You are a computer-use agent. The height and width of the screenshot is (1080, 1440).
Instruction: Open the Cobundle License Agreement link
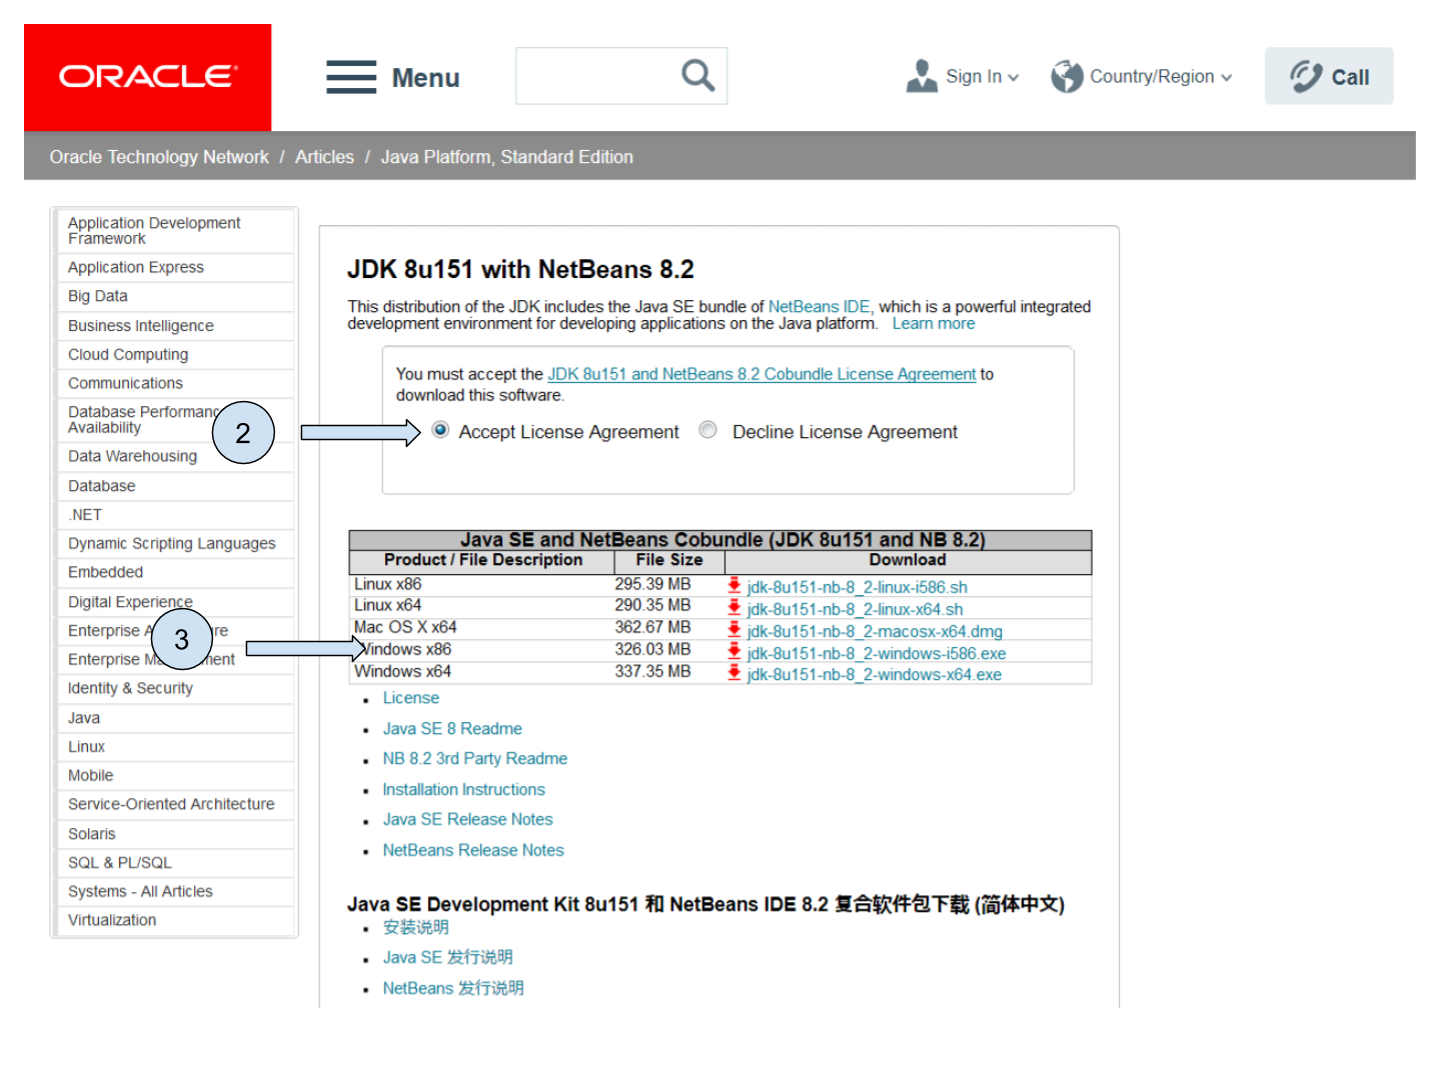(x=762, y=374)
